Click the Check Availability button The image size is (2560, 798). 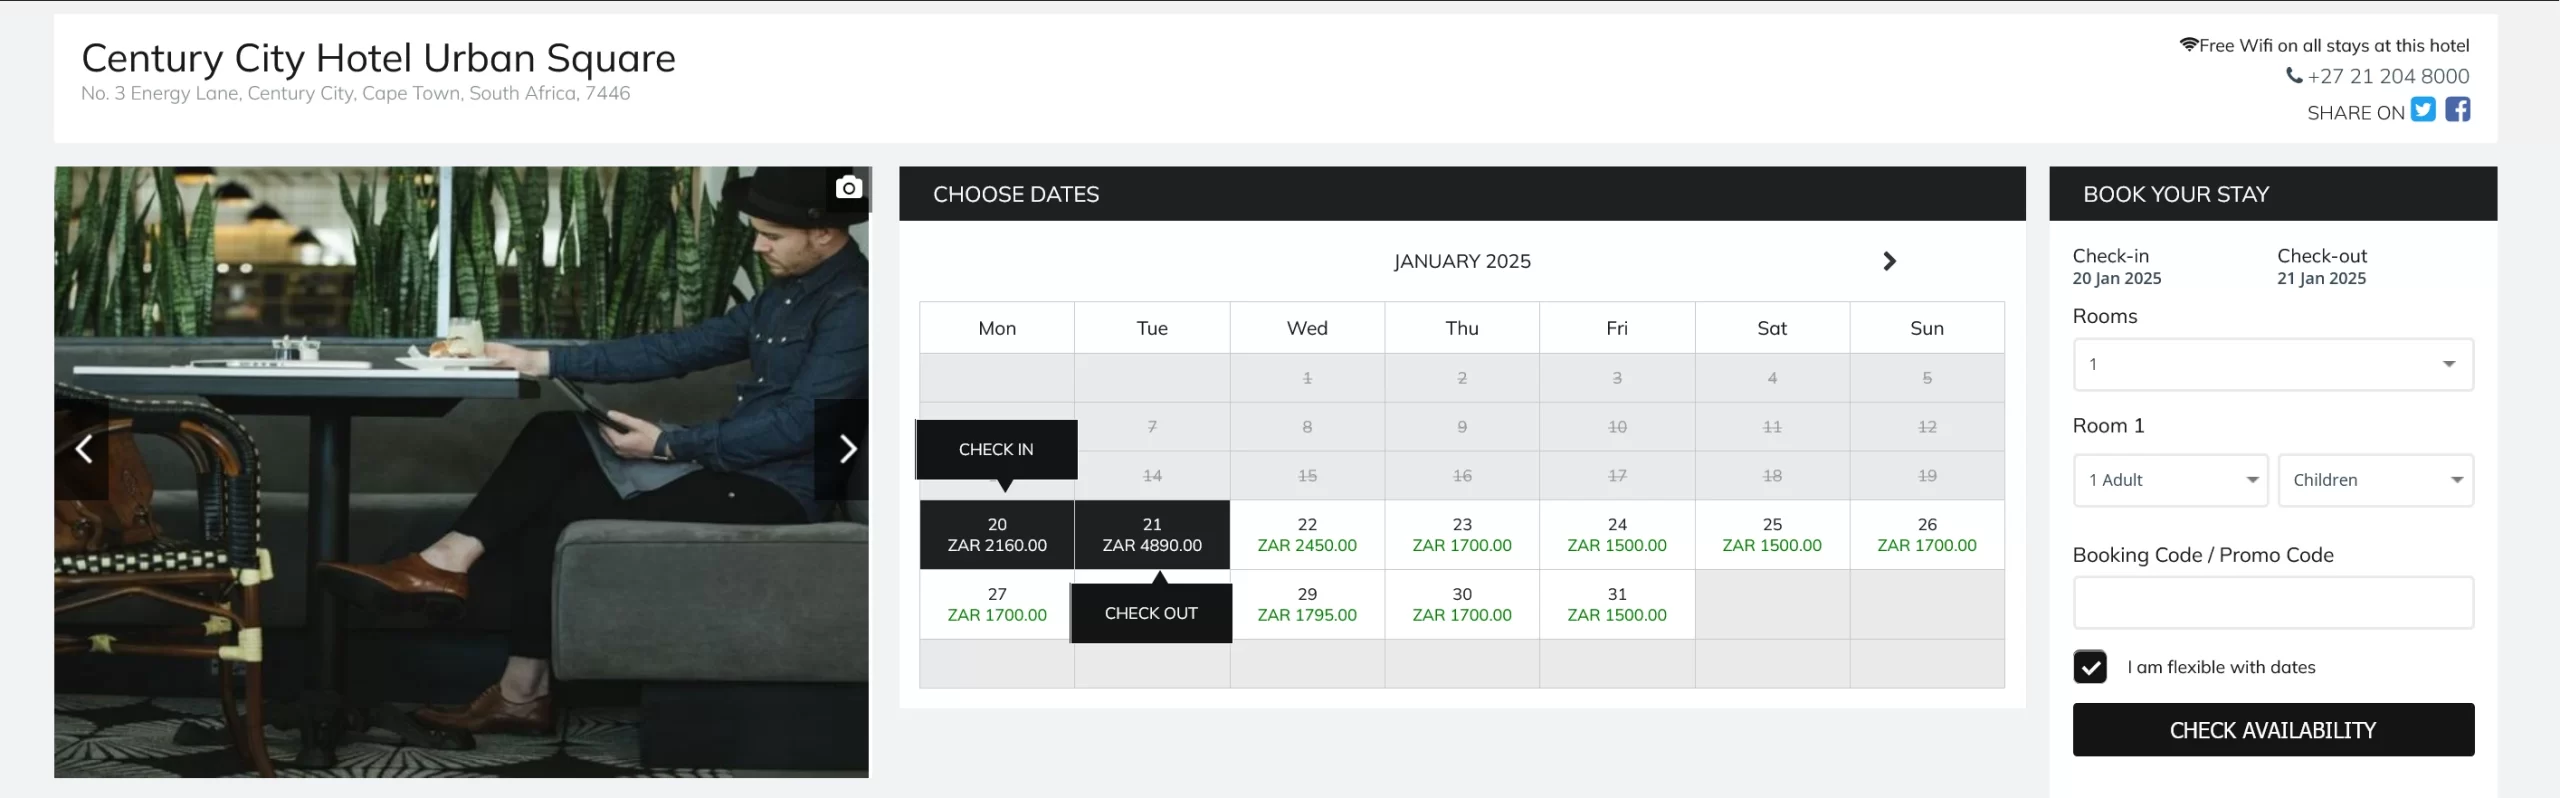(2273, 730)
